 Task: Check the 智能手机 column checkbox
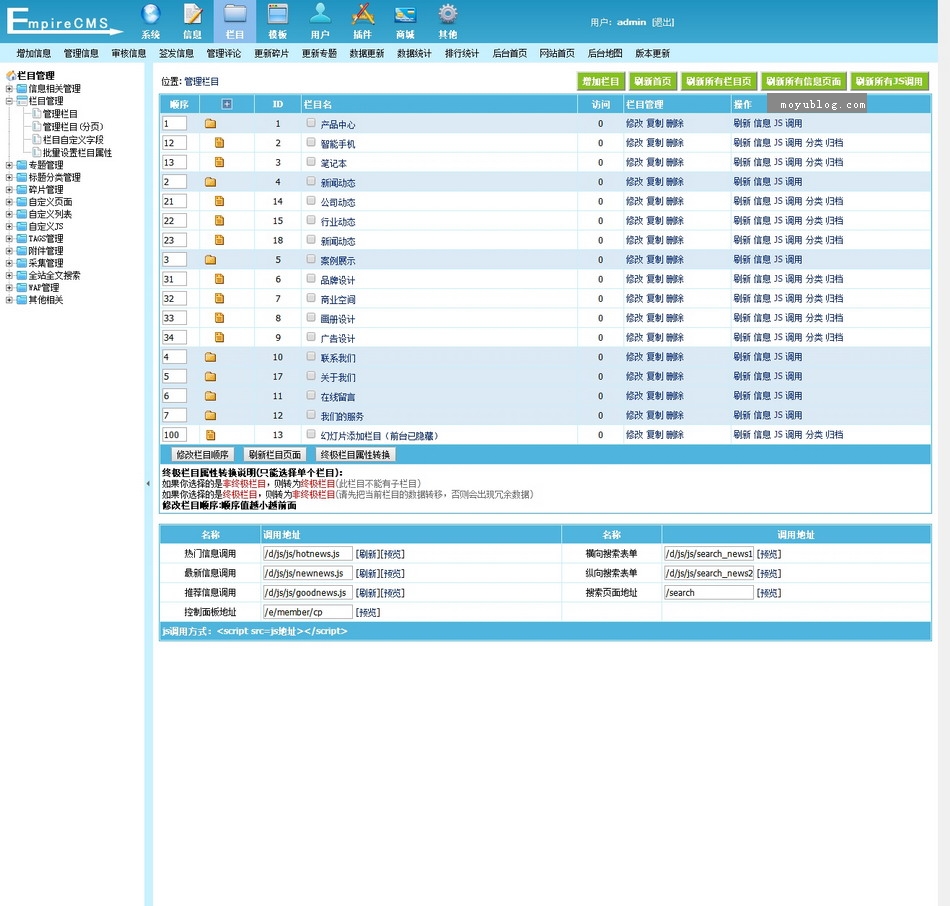pyautogui.click(x=311, y=142)
